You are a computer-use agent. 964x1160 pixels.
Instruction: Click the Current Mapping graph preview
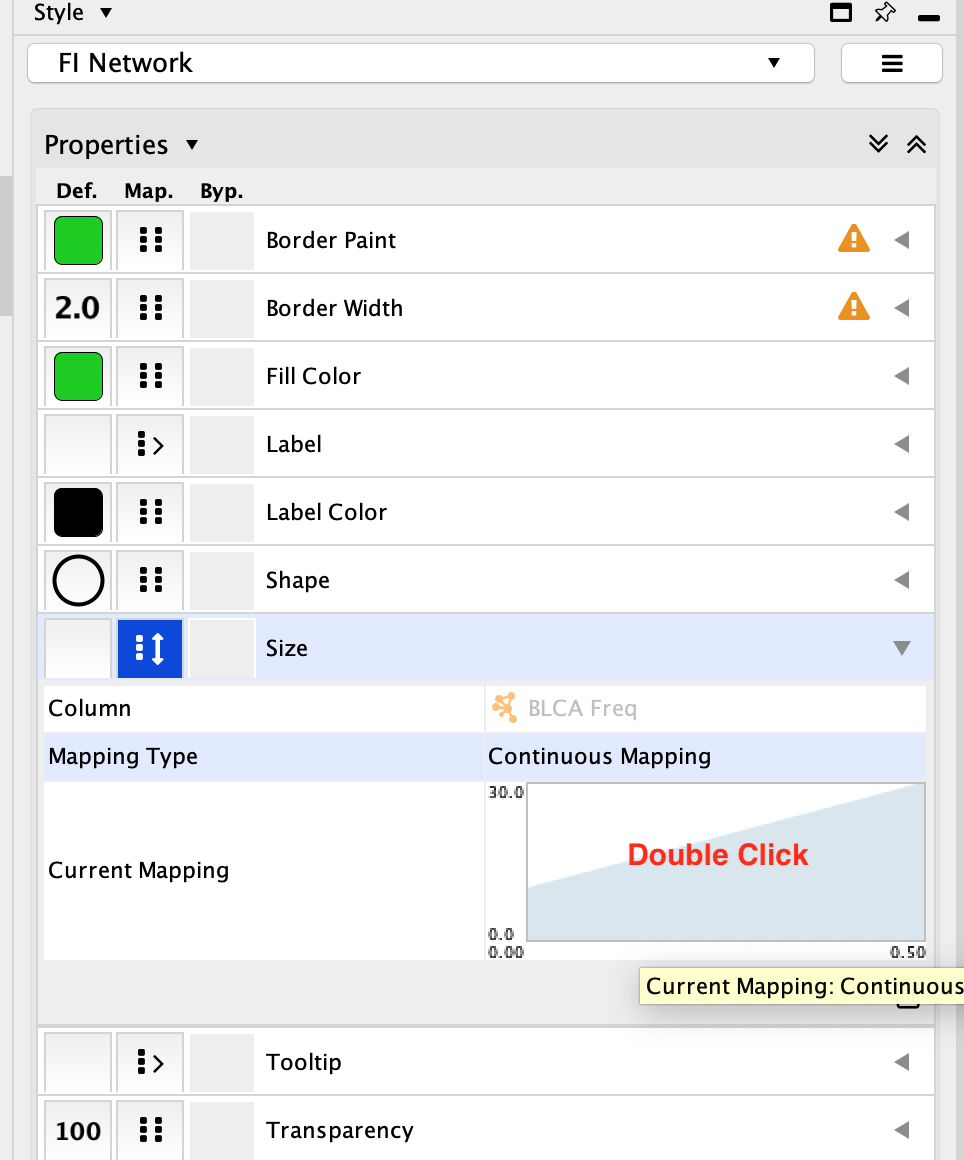(725, 862)
